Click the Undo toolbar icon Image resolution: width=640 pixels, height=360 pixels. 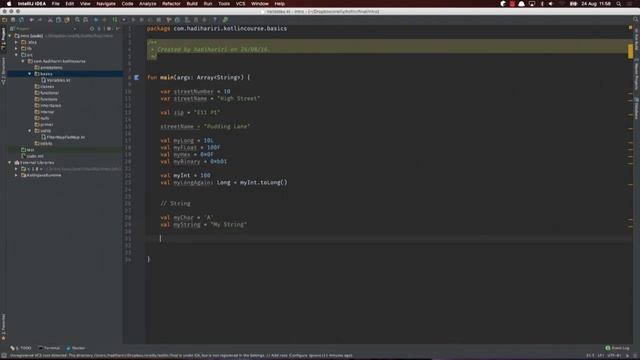pyautogui.click(x=31, y=20)
